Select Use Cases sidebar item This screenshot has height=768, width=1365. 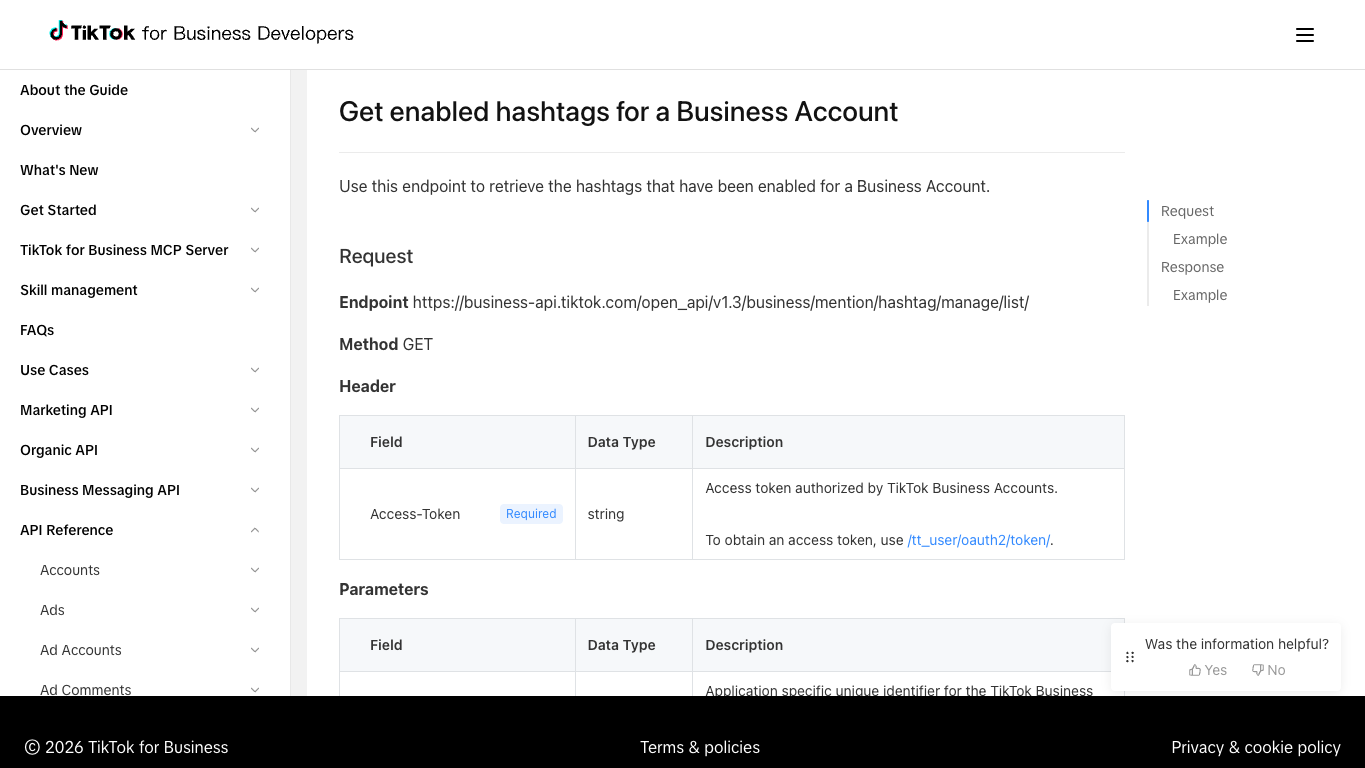pos(54,370)
